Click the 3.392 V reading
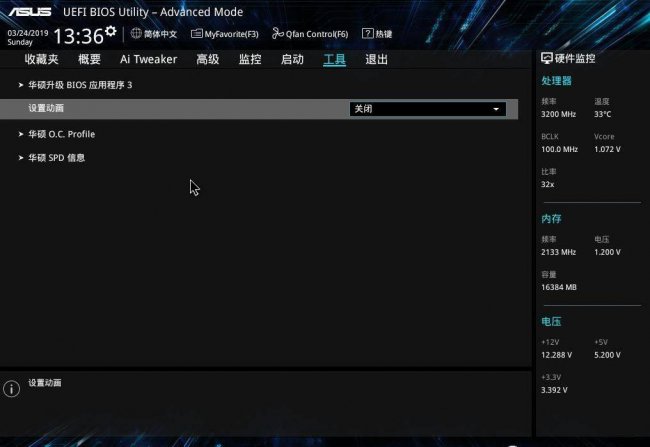The height and width of the screenshot is (447, 650). click(x=554, y=390)
